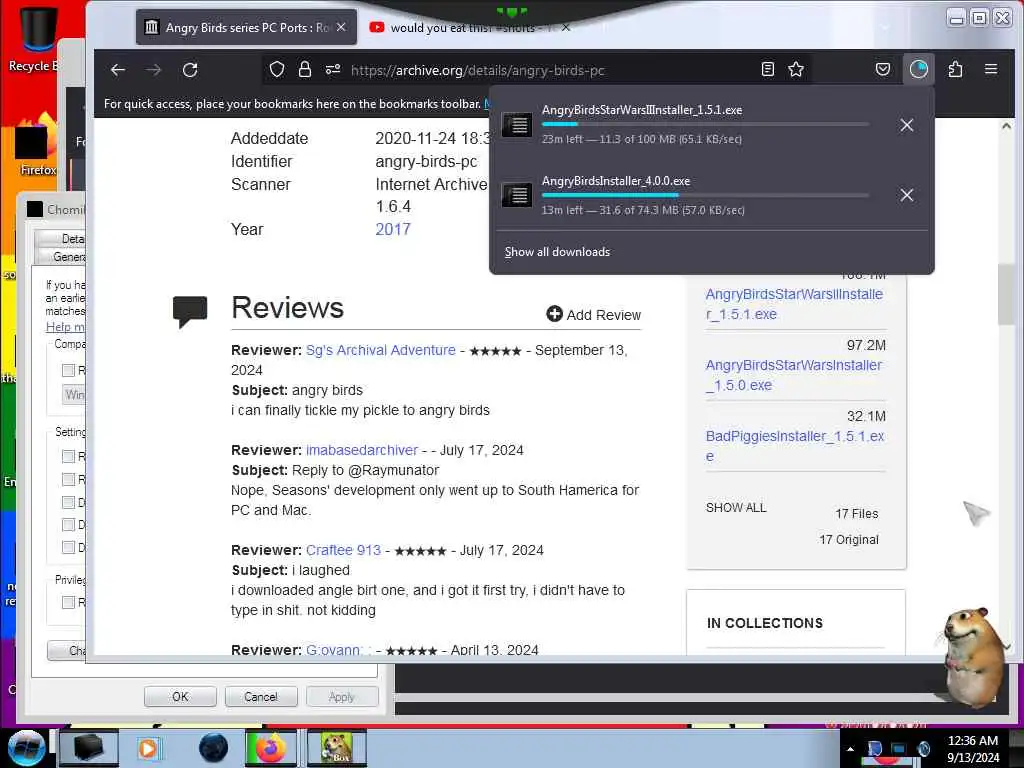
Task: Toggle the downloads progress toolbar icon
Action: pyautogui.click(x=919, y=69)
